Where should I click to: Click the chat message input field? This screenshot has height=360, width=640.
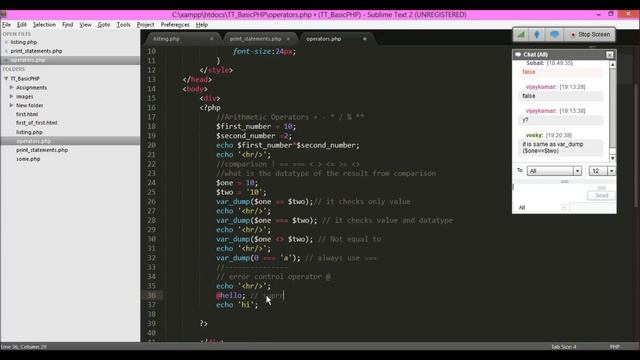pyautogui.click(x=549, y=192)
